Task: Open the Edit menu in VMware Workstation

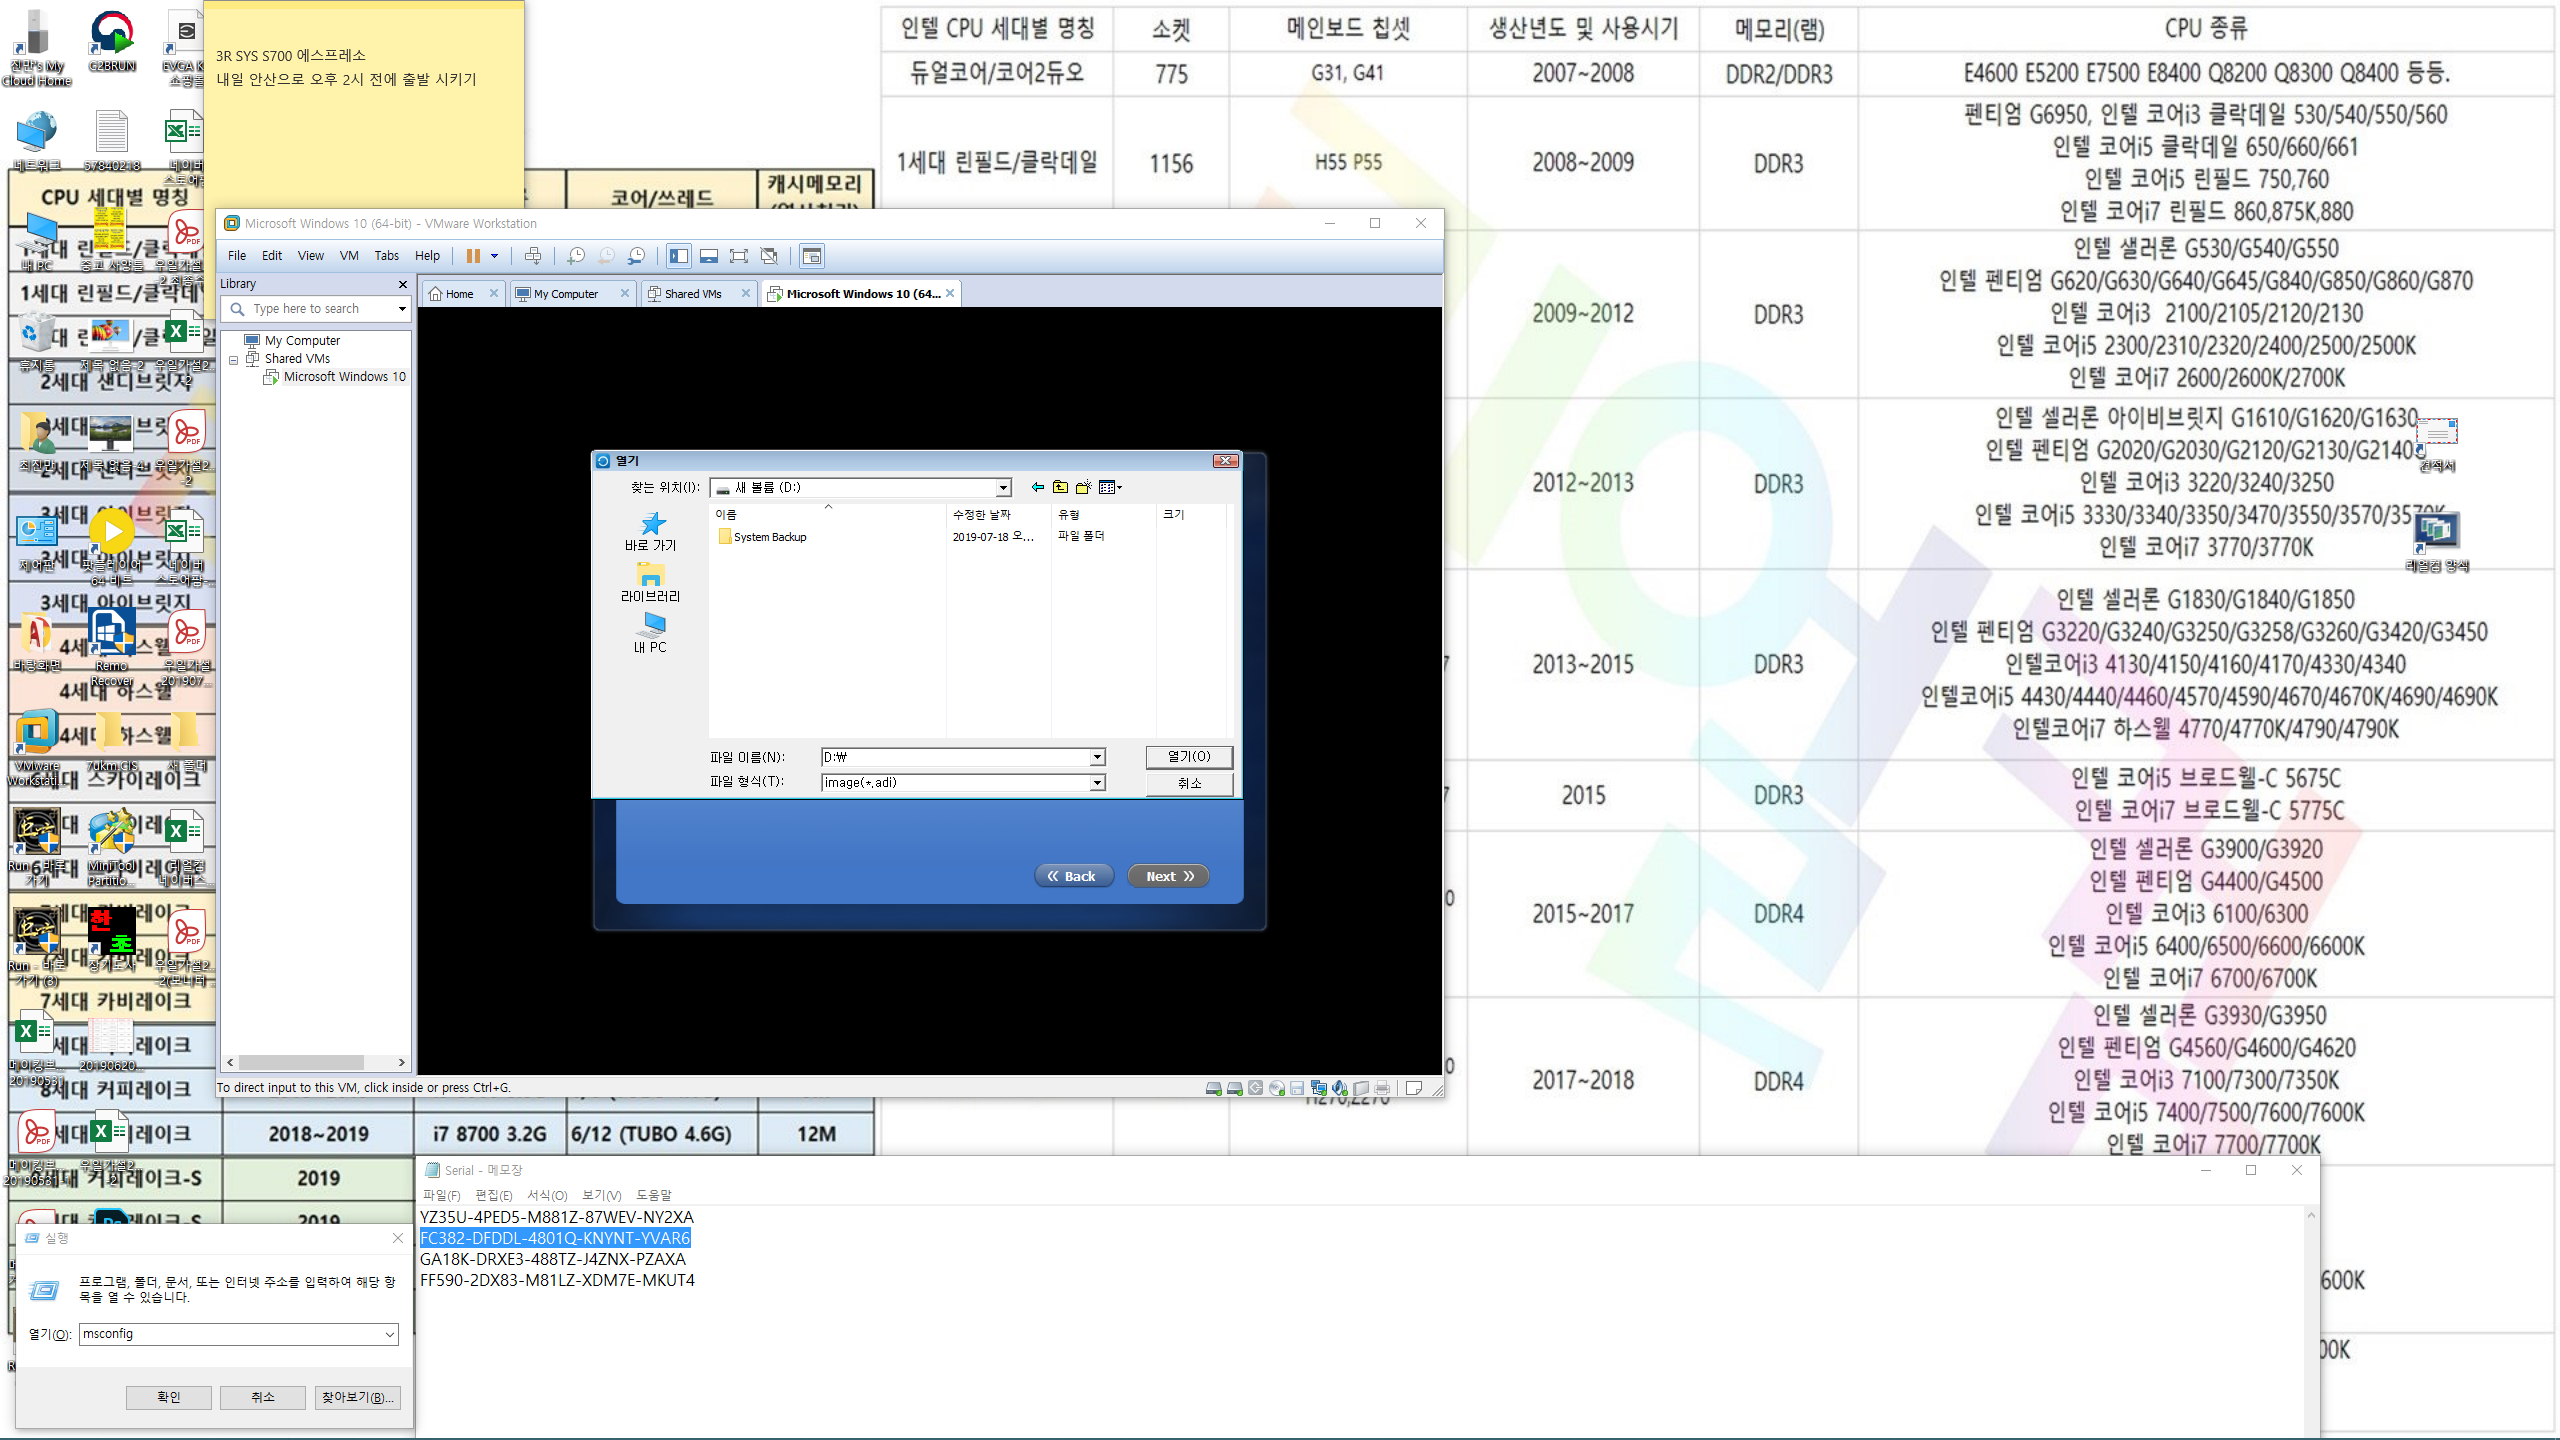Action: (272, 256)
